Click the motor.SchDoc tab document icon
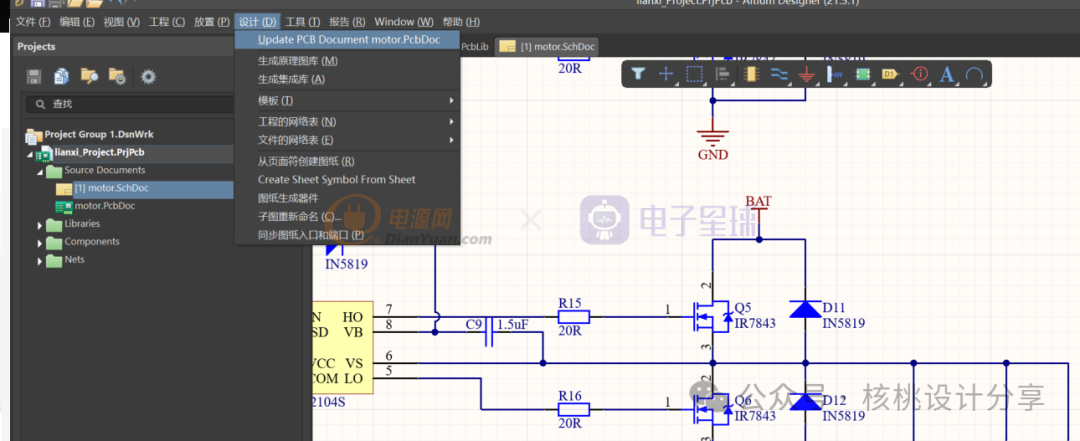1080x441 pixels. point(508,47)
